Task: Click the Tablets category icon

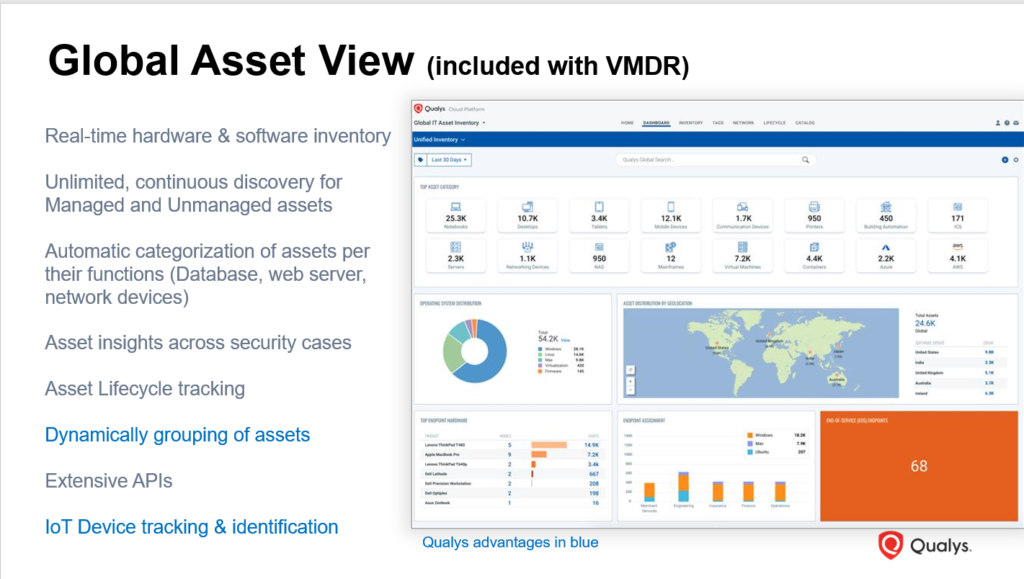Action: pyautogui.click(x=599, y=207)
